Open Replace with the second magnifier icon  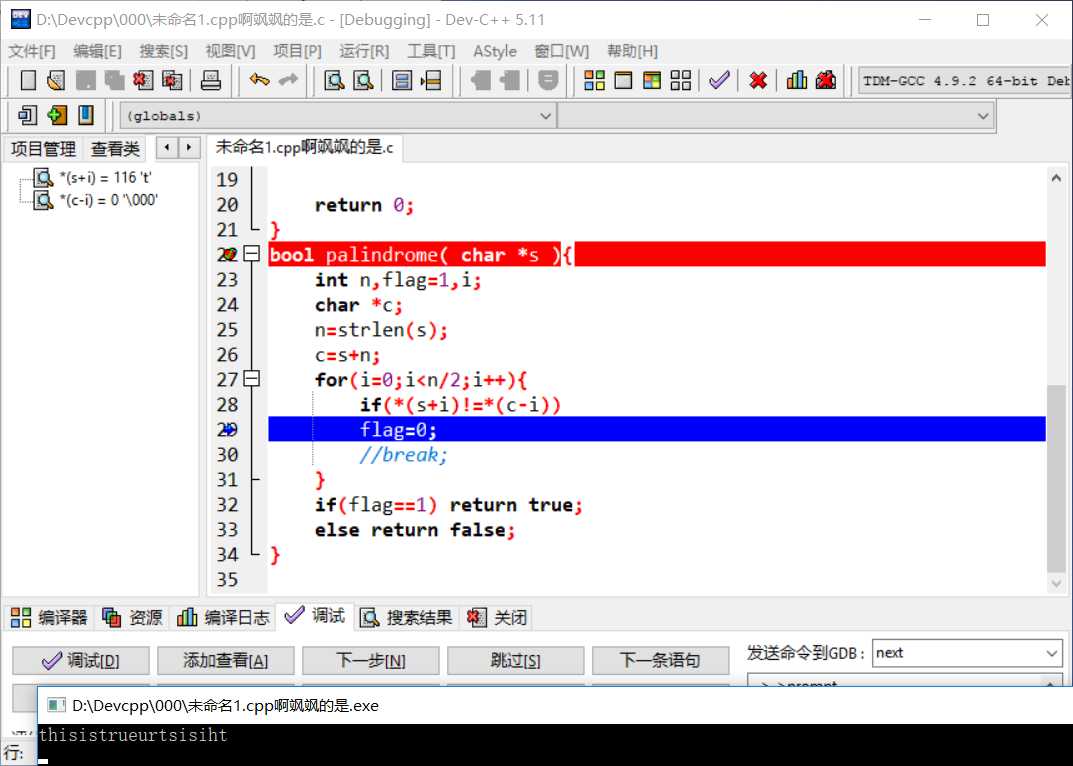click(x=363, y=81)
